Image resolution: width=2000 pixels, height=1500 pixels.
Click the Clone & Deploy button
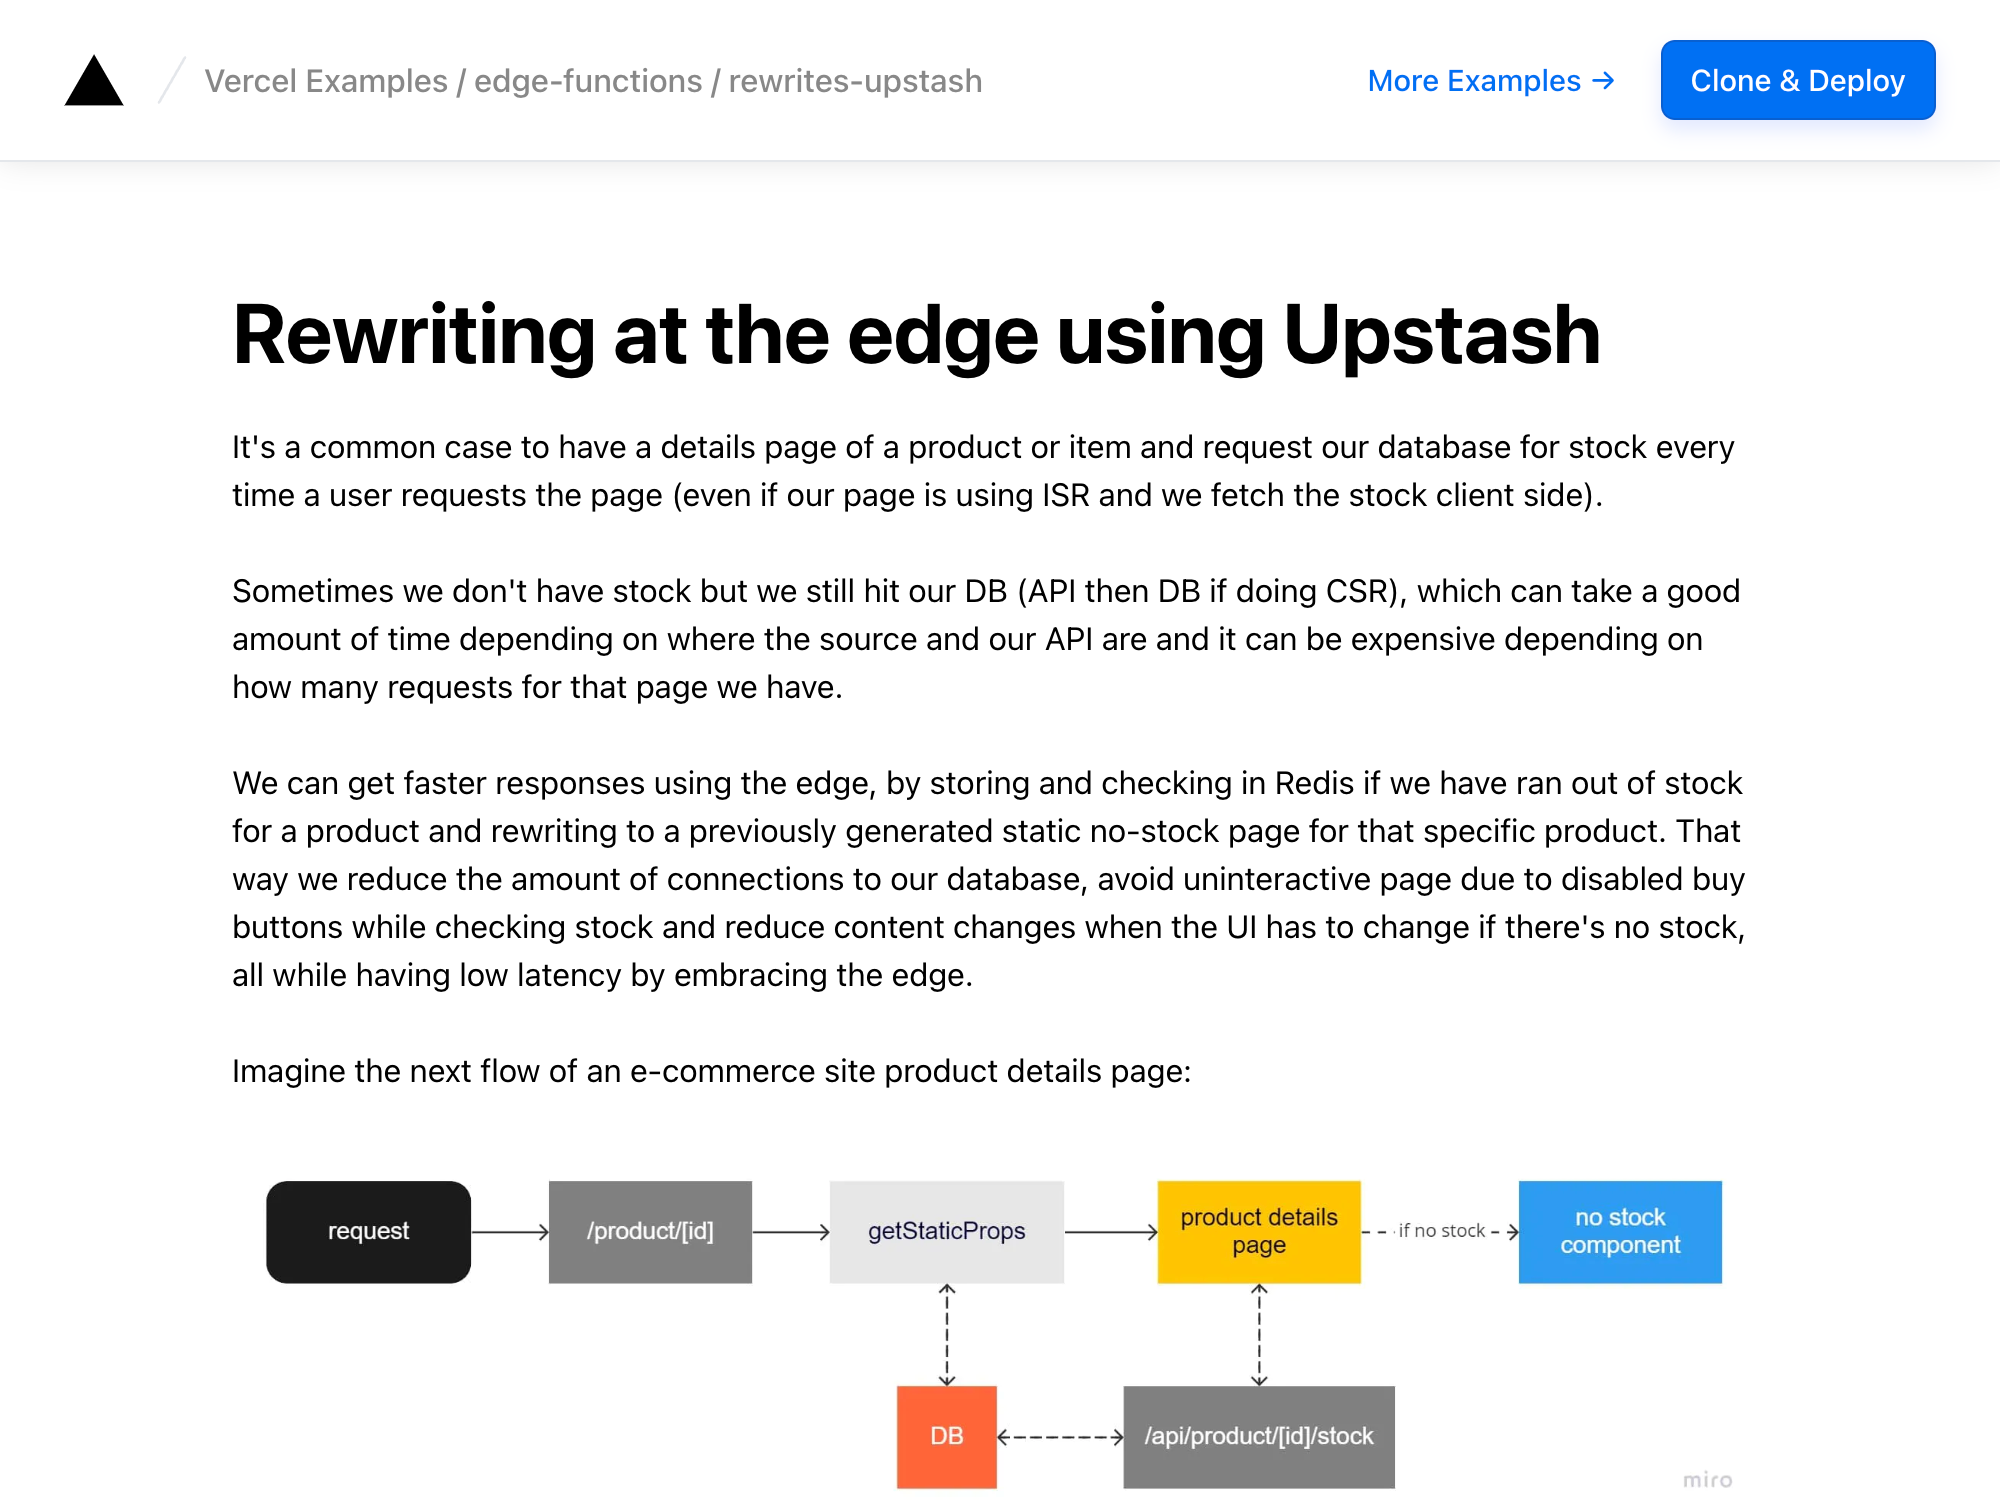click(x=1798, y=80)
